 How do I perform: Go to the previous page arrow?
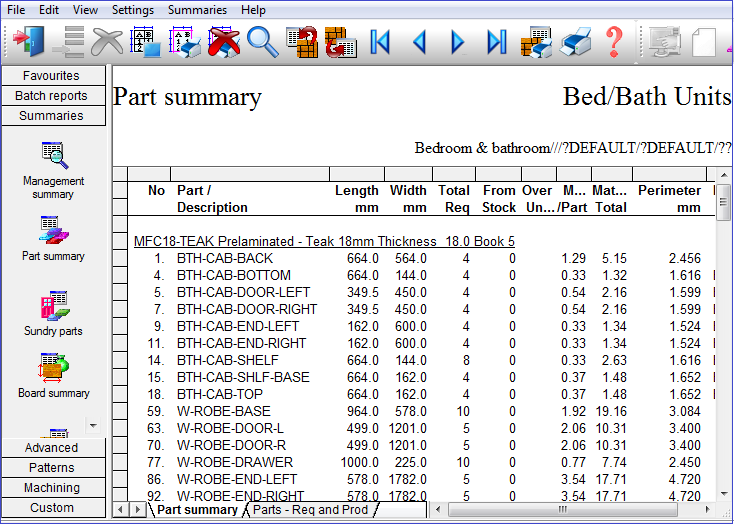point(419,41)
